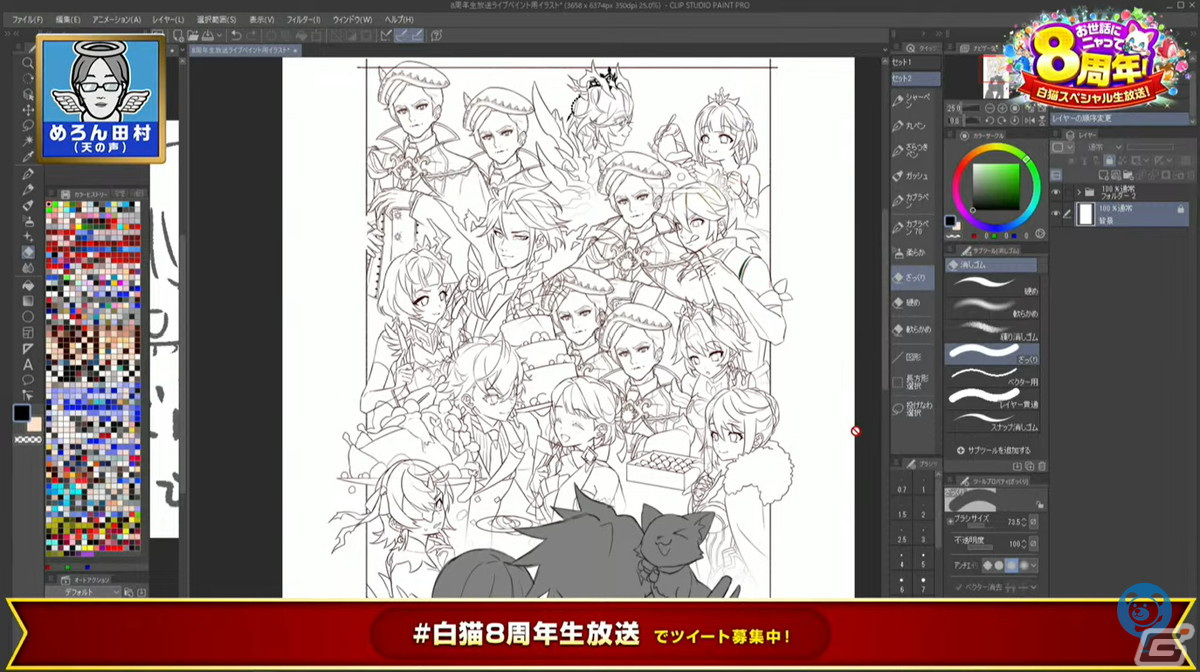1200x672 pixels.
Task: Open the help icon in command bar
Action: click(x=436, y=36)
